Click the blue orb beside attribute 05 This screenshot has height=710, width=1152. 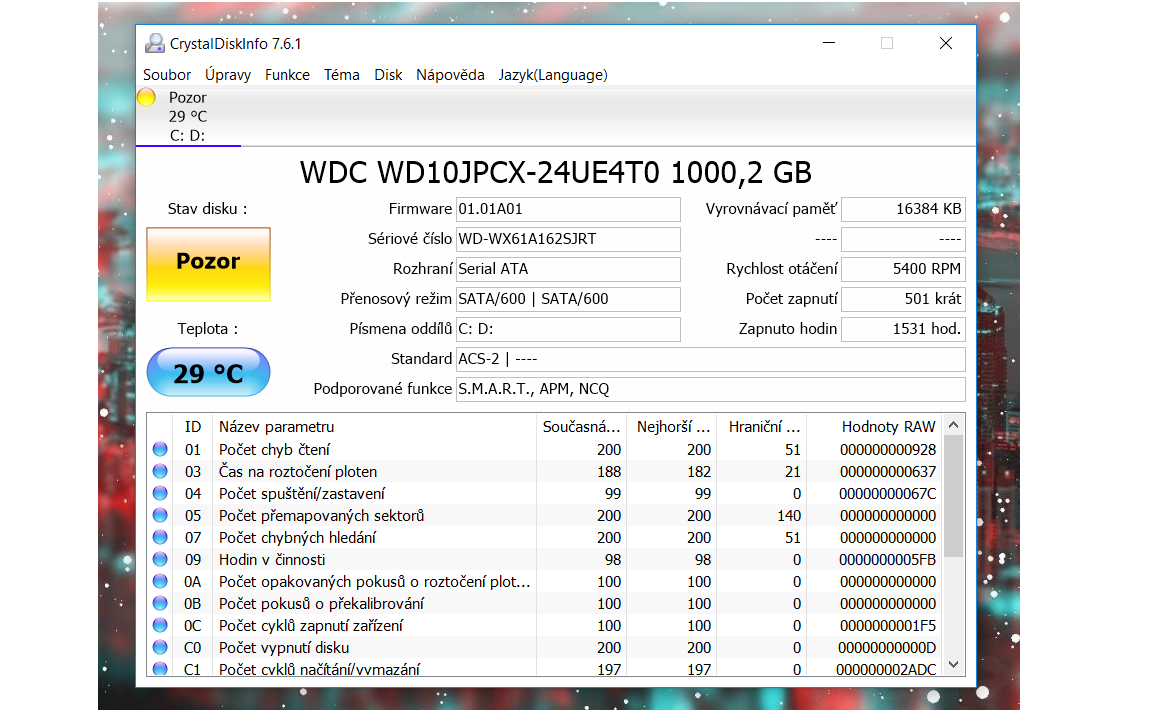[x=160, y=516]
